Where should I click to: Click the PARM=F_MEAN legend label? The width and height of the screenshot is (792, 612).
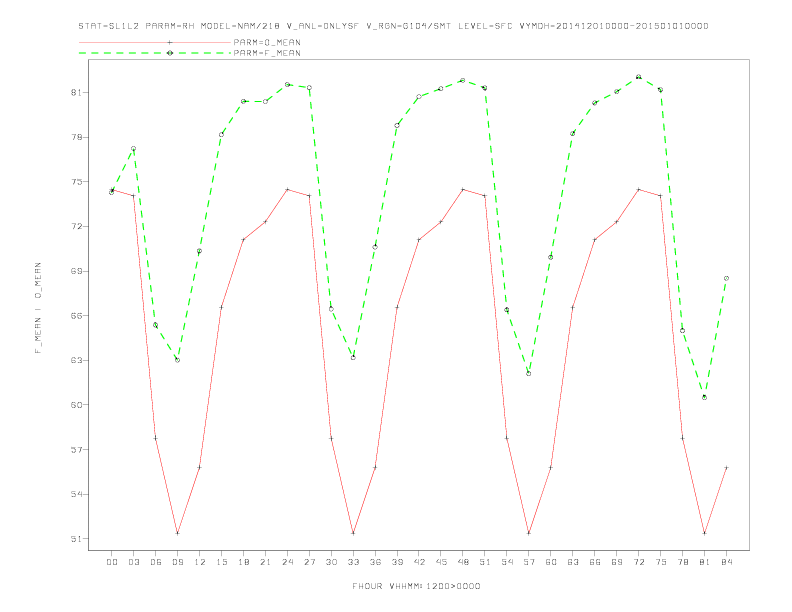pos(267,53)
